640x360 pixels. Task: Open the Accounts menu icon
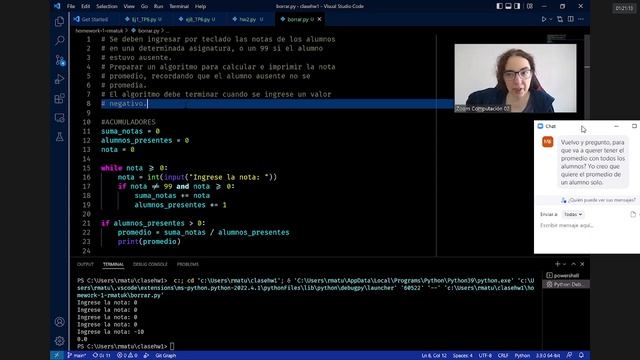point(60,322)
